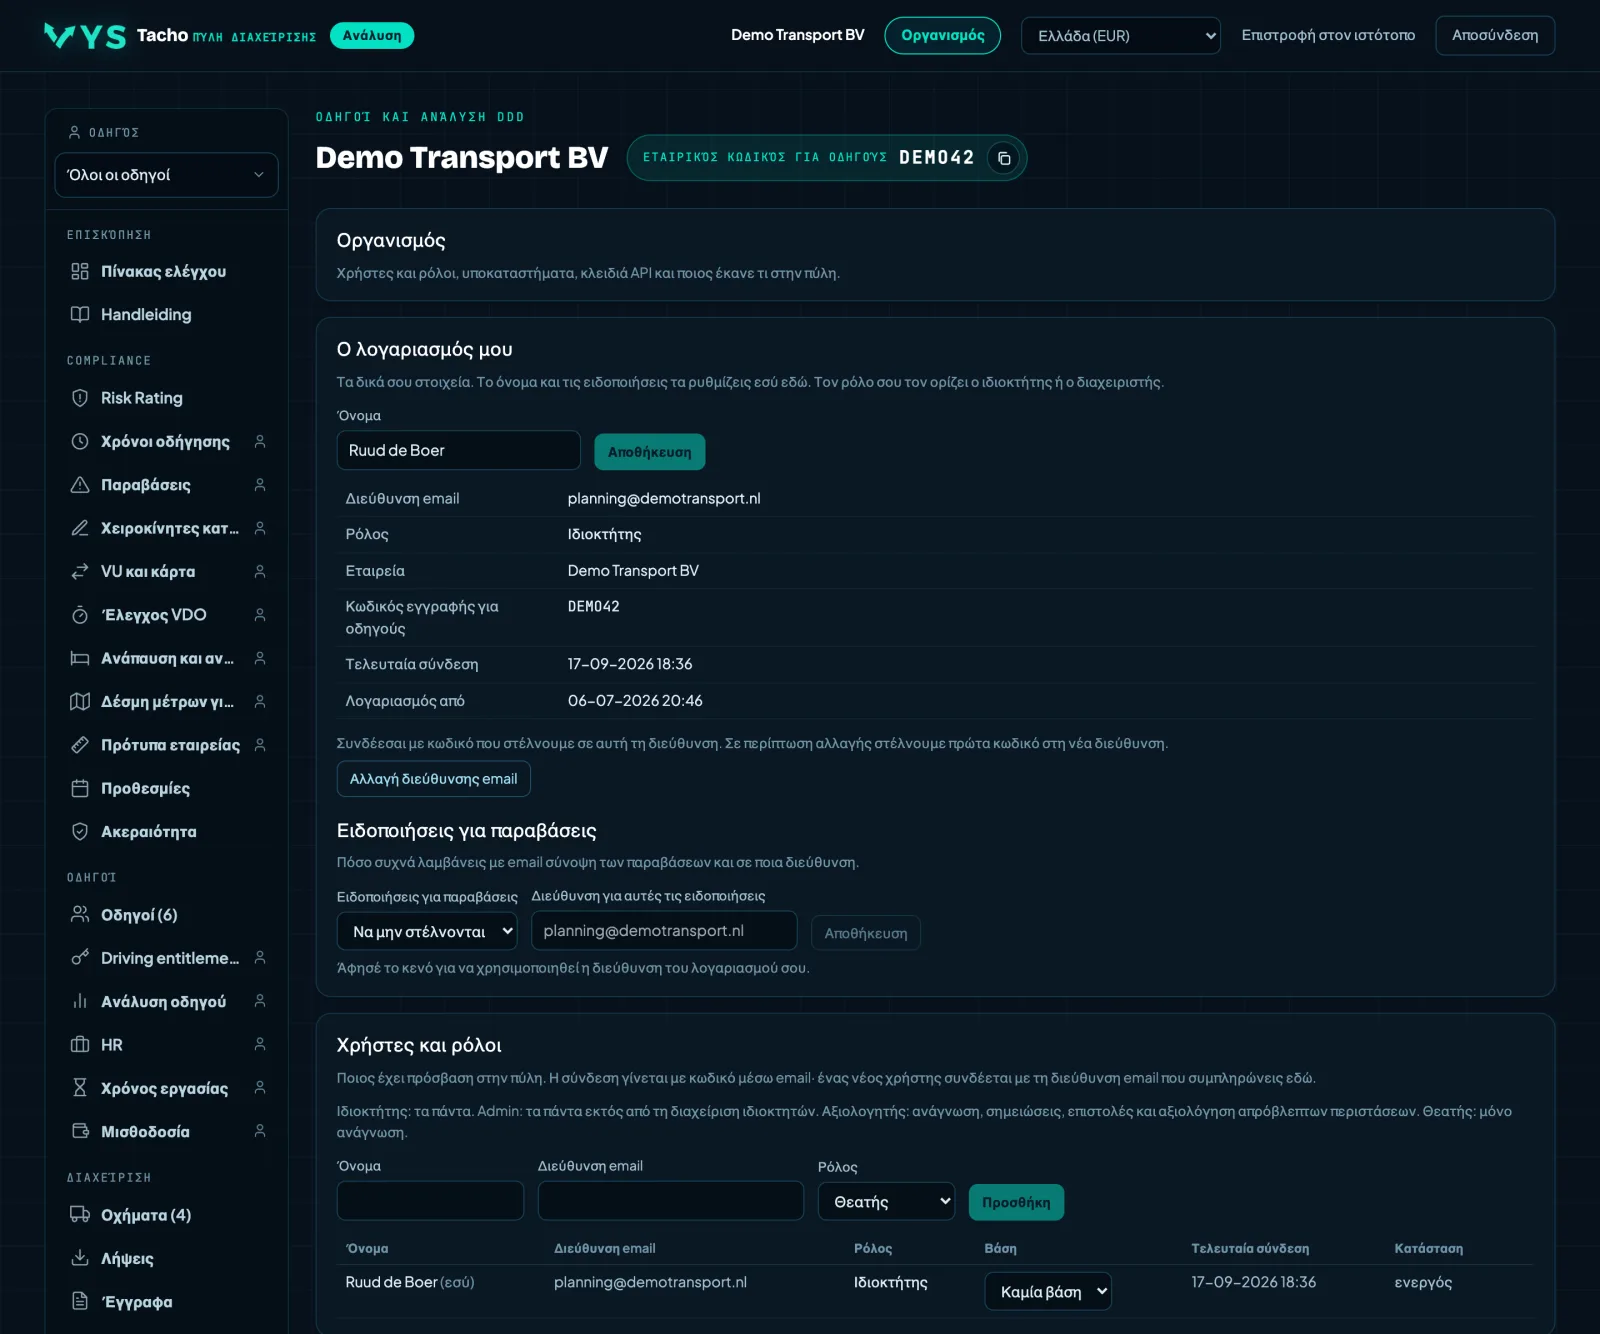Image resolution: width=1600 pixels, height=1334 pixels.
Task: Open Οχήματα (4) truck icon
Action: click(x=80, y=1214)
